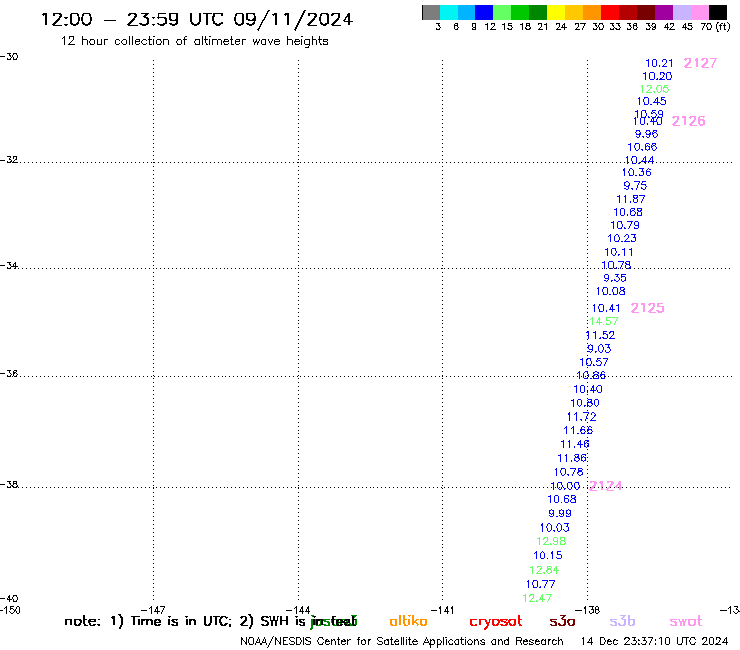The image size is (740, 650).
Task: Click the subtitle about altimeter wave heights
Action: 194,41
